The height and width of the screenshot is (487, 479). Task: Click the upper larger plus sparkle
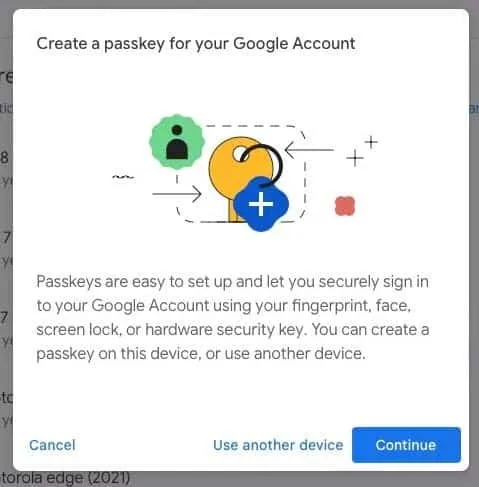pyautogui.click(x=371, y=142)
